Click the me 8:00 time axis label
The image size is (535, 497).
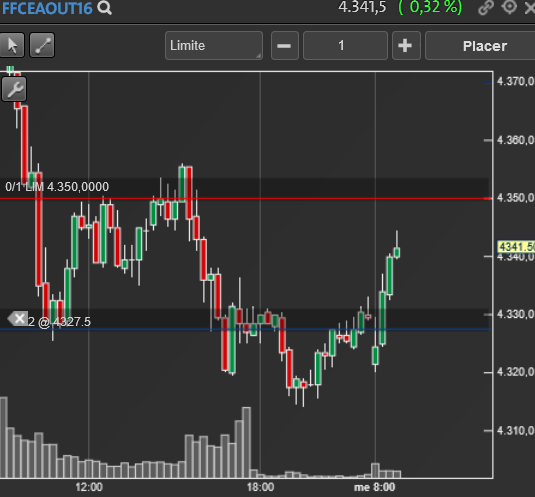tap(375, 487)
